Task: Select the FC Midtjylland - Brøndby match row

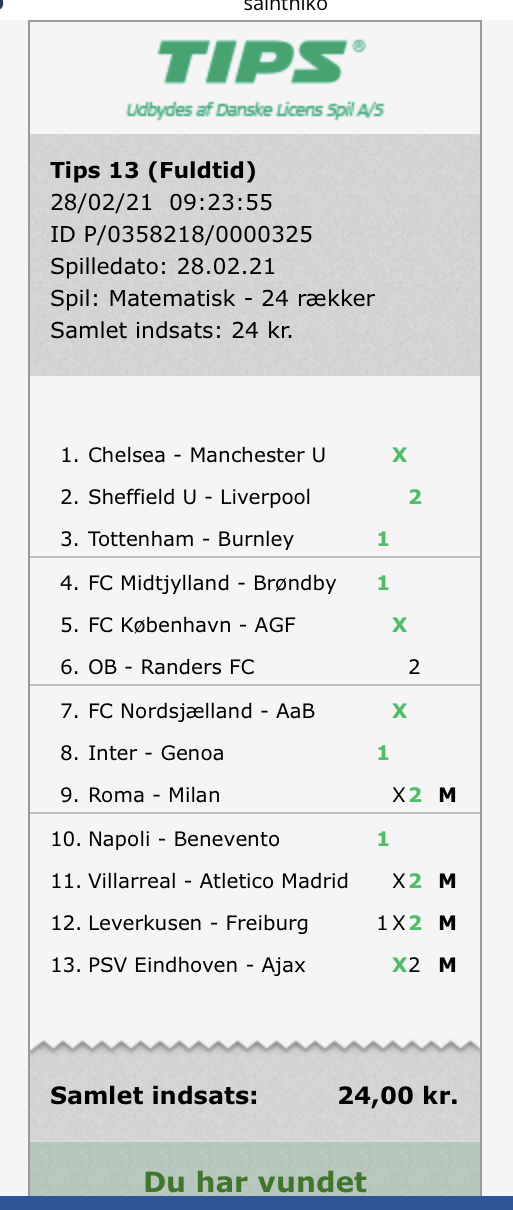Action: click(255, 583)
